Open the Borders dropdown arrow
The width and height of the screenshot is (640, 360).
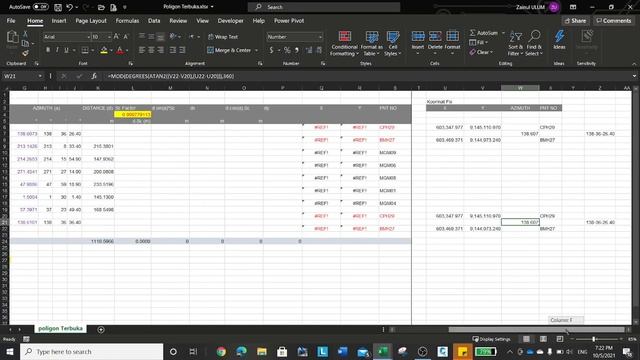(x=93, y=50)
